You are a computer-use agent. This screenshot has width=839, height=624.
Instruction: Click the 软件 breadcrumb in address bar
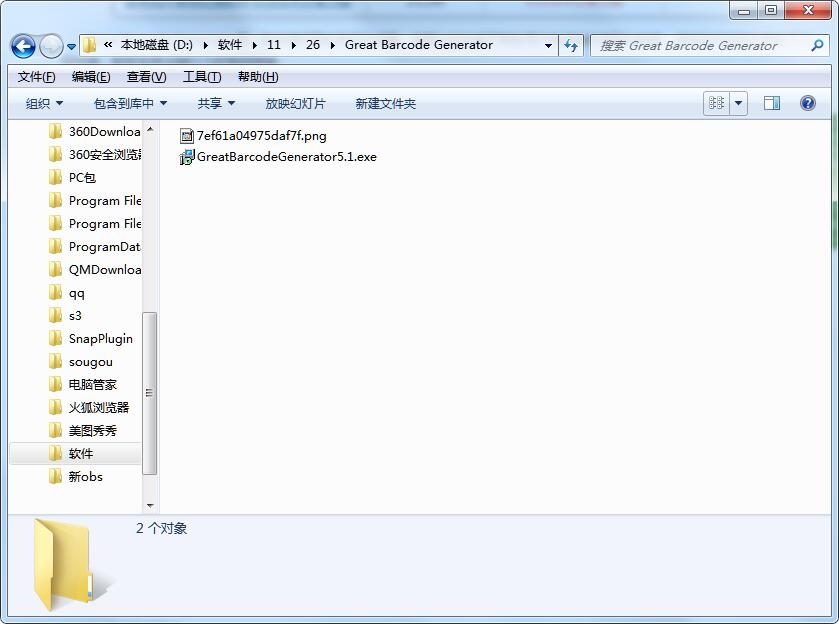230,45
